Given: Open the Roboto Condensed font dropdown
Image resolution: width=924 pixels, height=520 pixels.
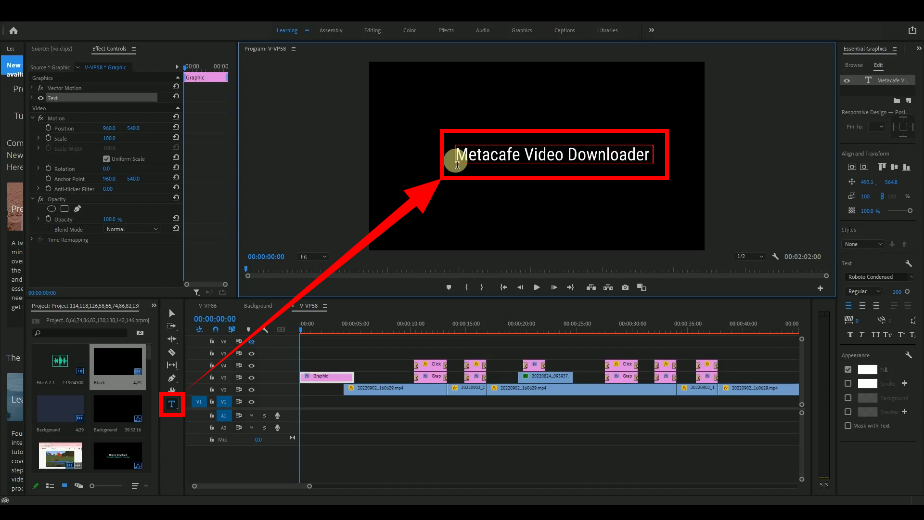Looking at the screenshot, I should tap(877, 277).
